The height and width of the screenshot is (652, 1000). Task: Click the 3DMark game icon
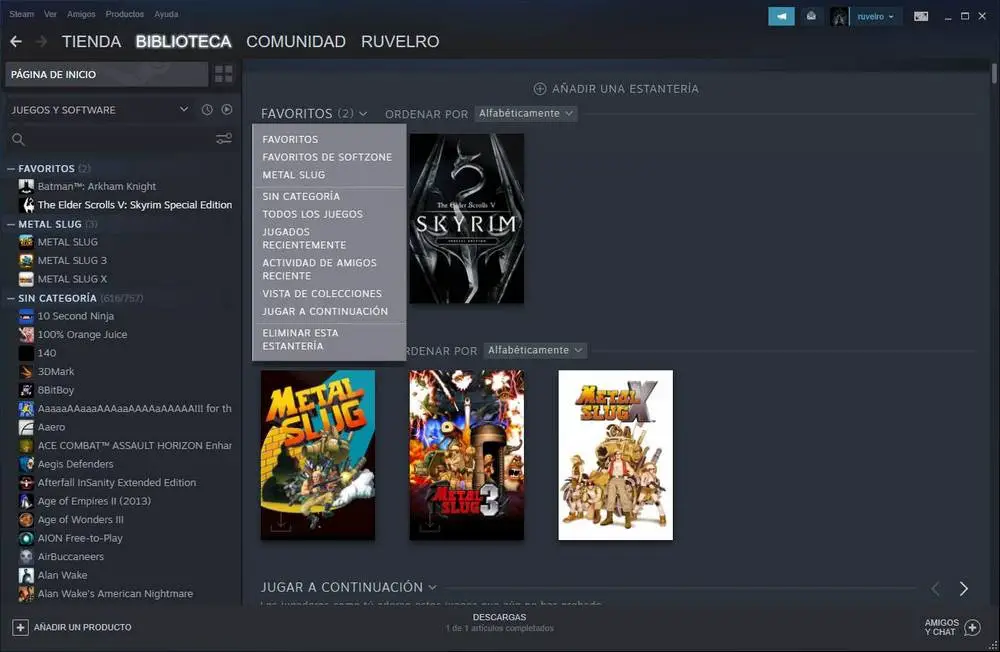tap(26, 371)
